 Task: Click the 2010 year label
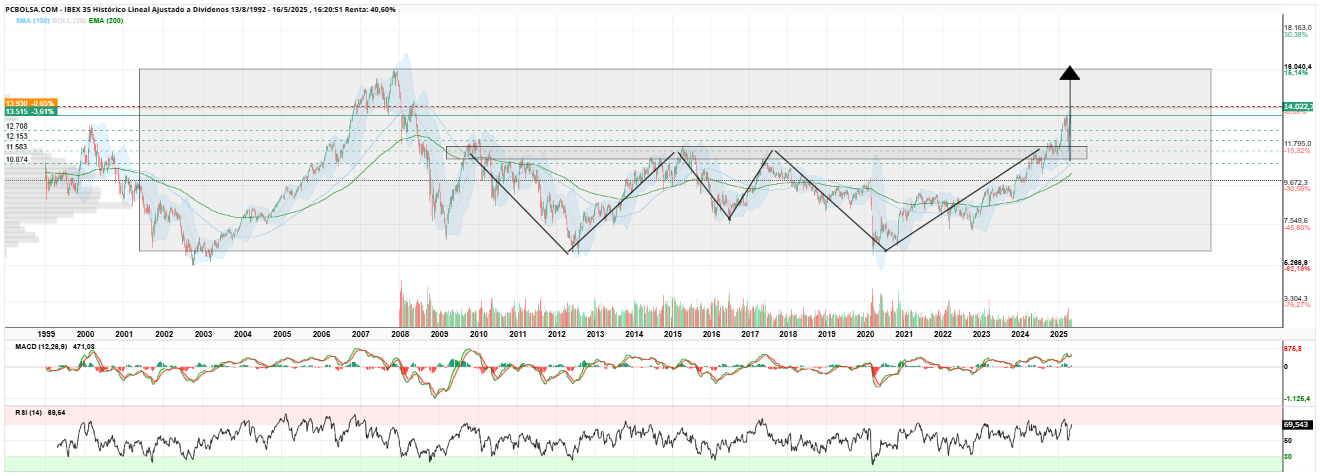[478, 333]
